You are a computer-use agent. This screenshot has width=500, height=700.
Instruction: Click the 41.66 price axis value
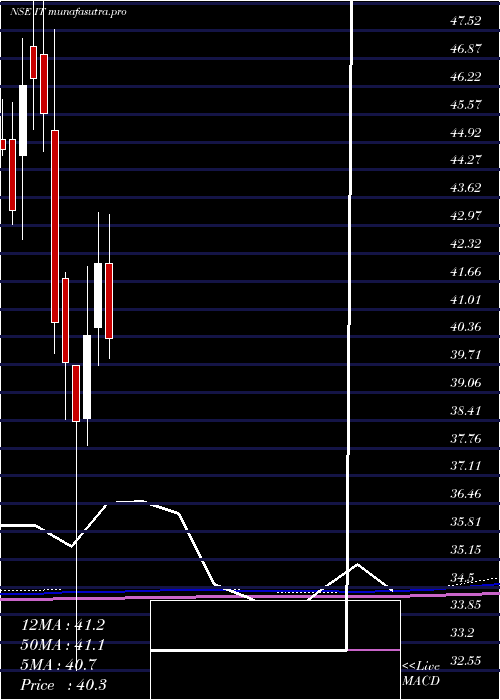[x=465, y=271]
